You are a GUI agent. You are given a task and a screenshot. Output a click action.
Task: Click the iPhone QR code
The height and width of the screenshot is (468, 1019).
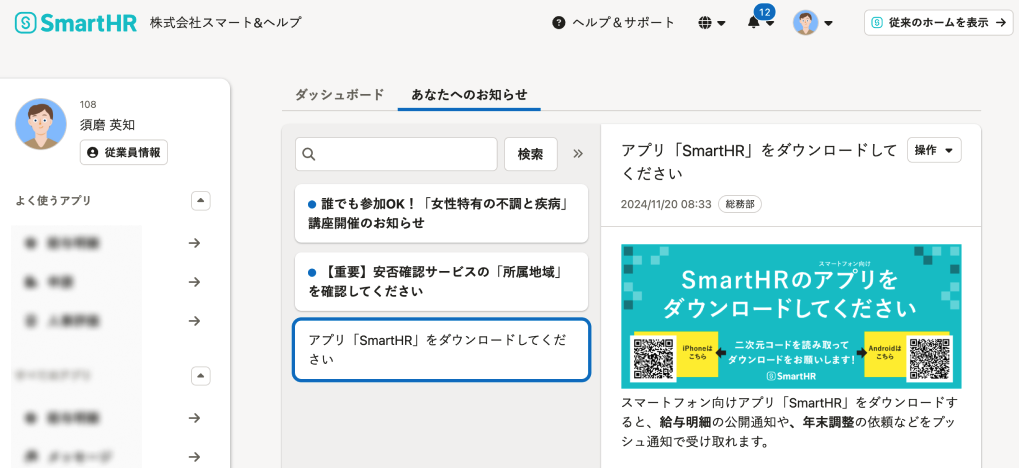[x=652, y=359]
